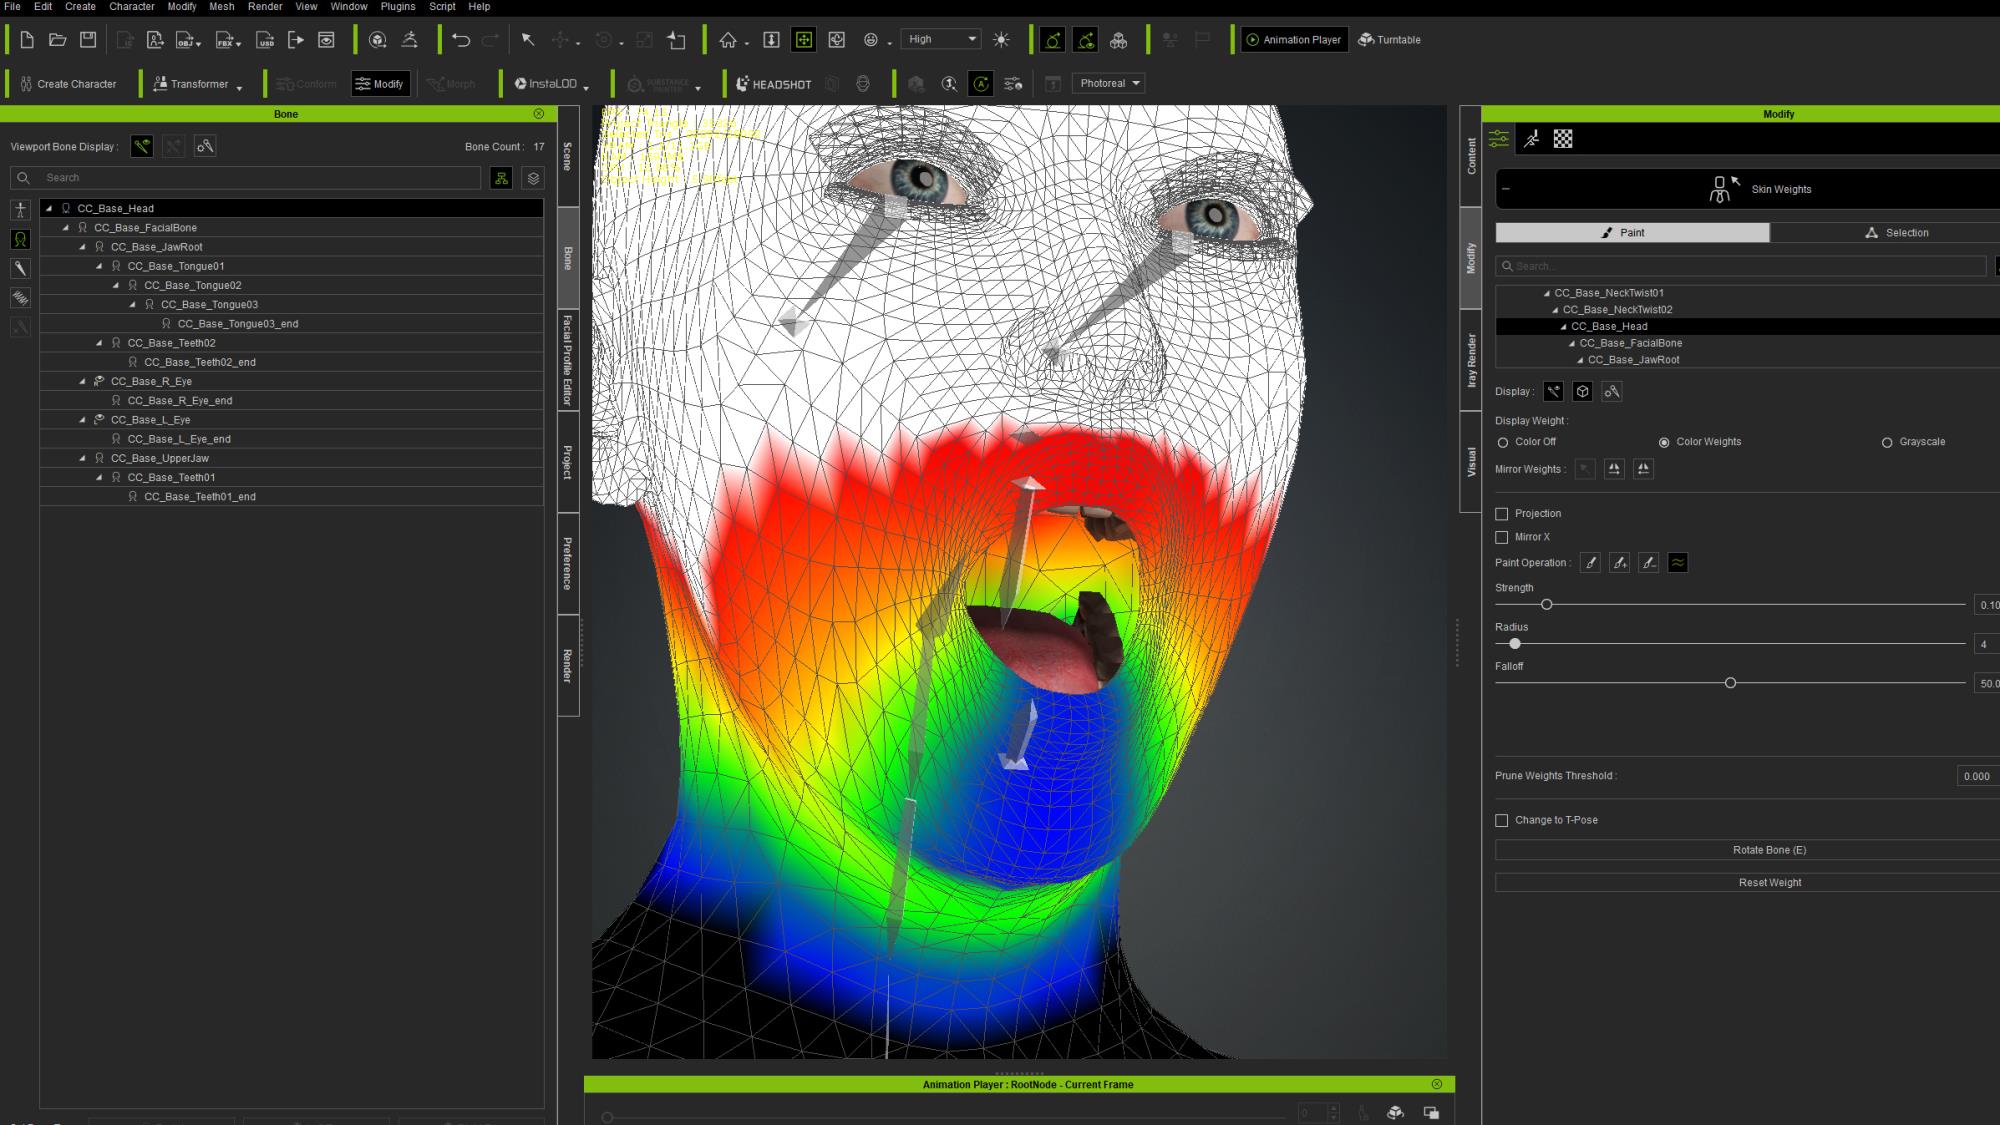Export USD file icon

coord(265,40)
